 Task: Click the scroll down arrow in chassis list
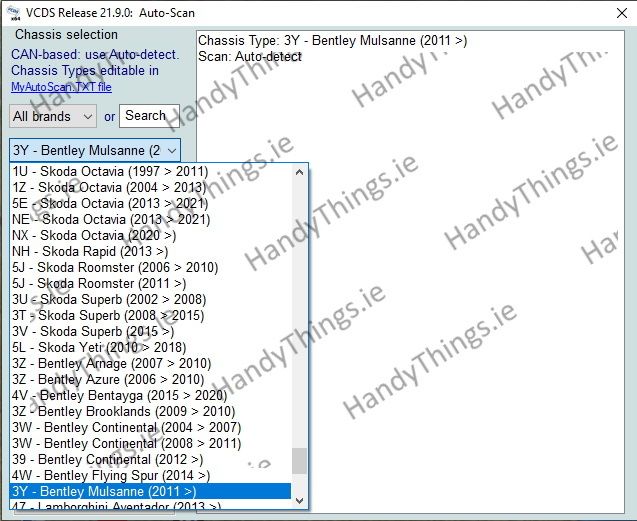point(299,501)
